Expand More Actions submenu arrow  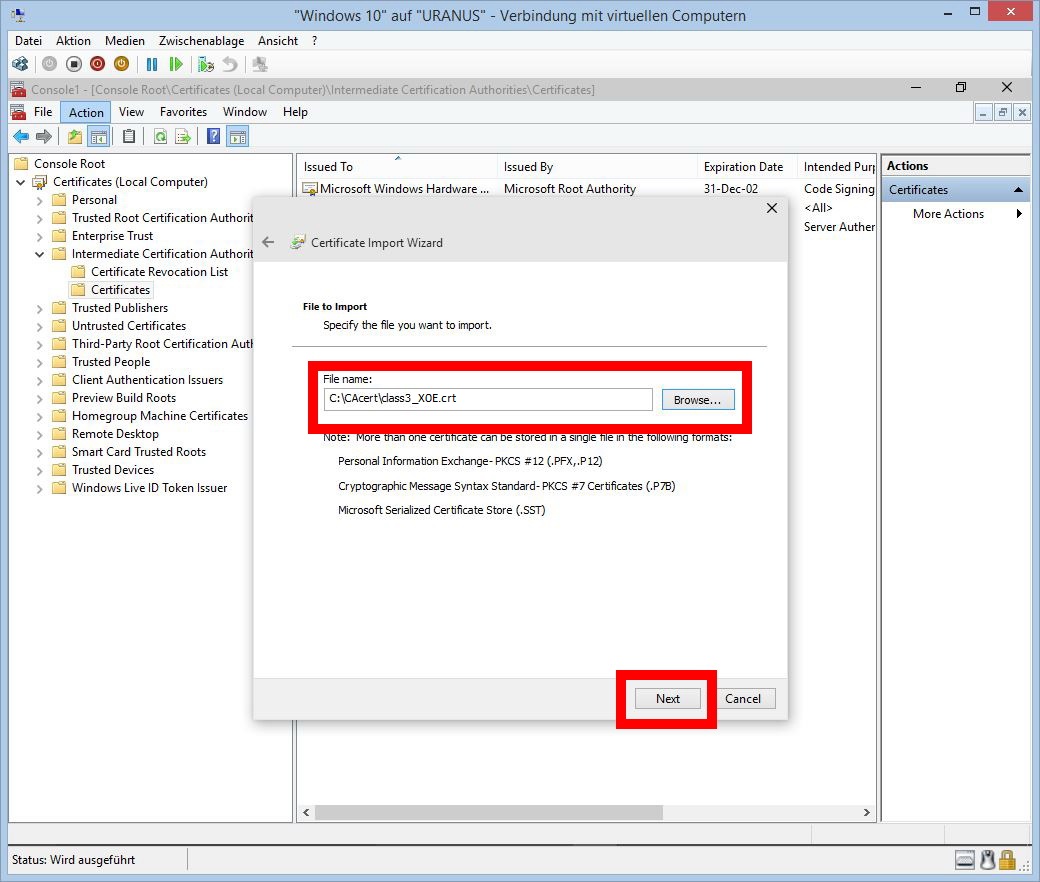click(x=1019, y=214)
